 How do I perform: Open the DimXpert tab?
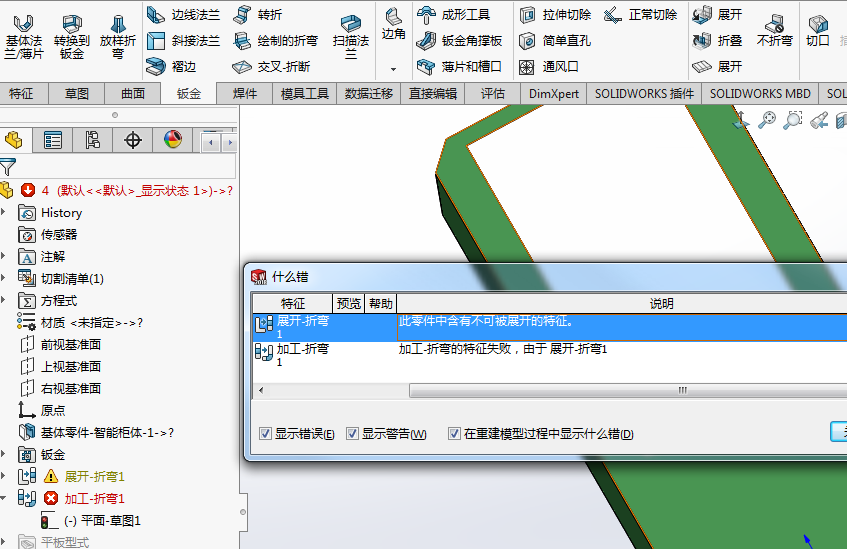tap(554, 93)
